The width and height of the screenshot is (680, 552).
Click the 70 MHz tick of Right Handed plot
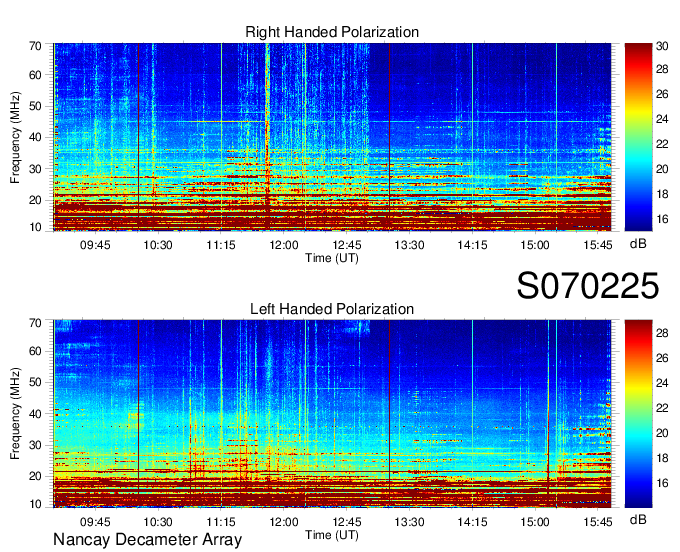[35, 46]
